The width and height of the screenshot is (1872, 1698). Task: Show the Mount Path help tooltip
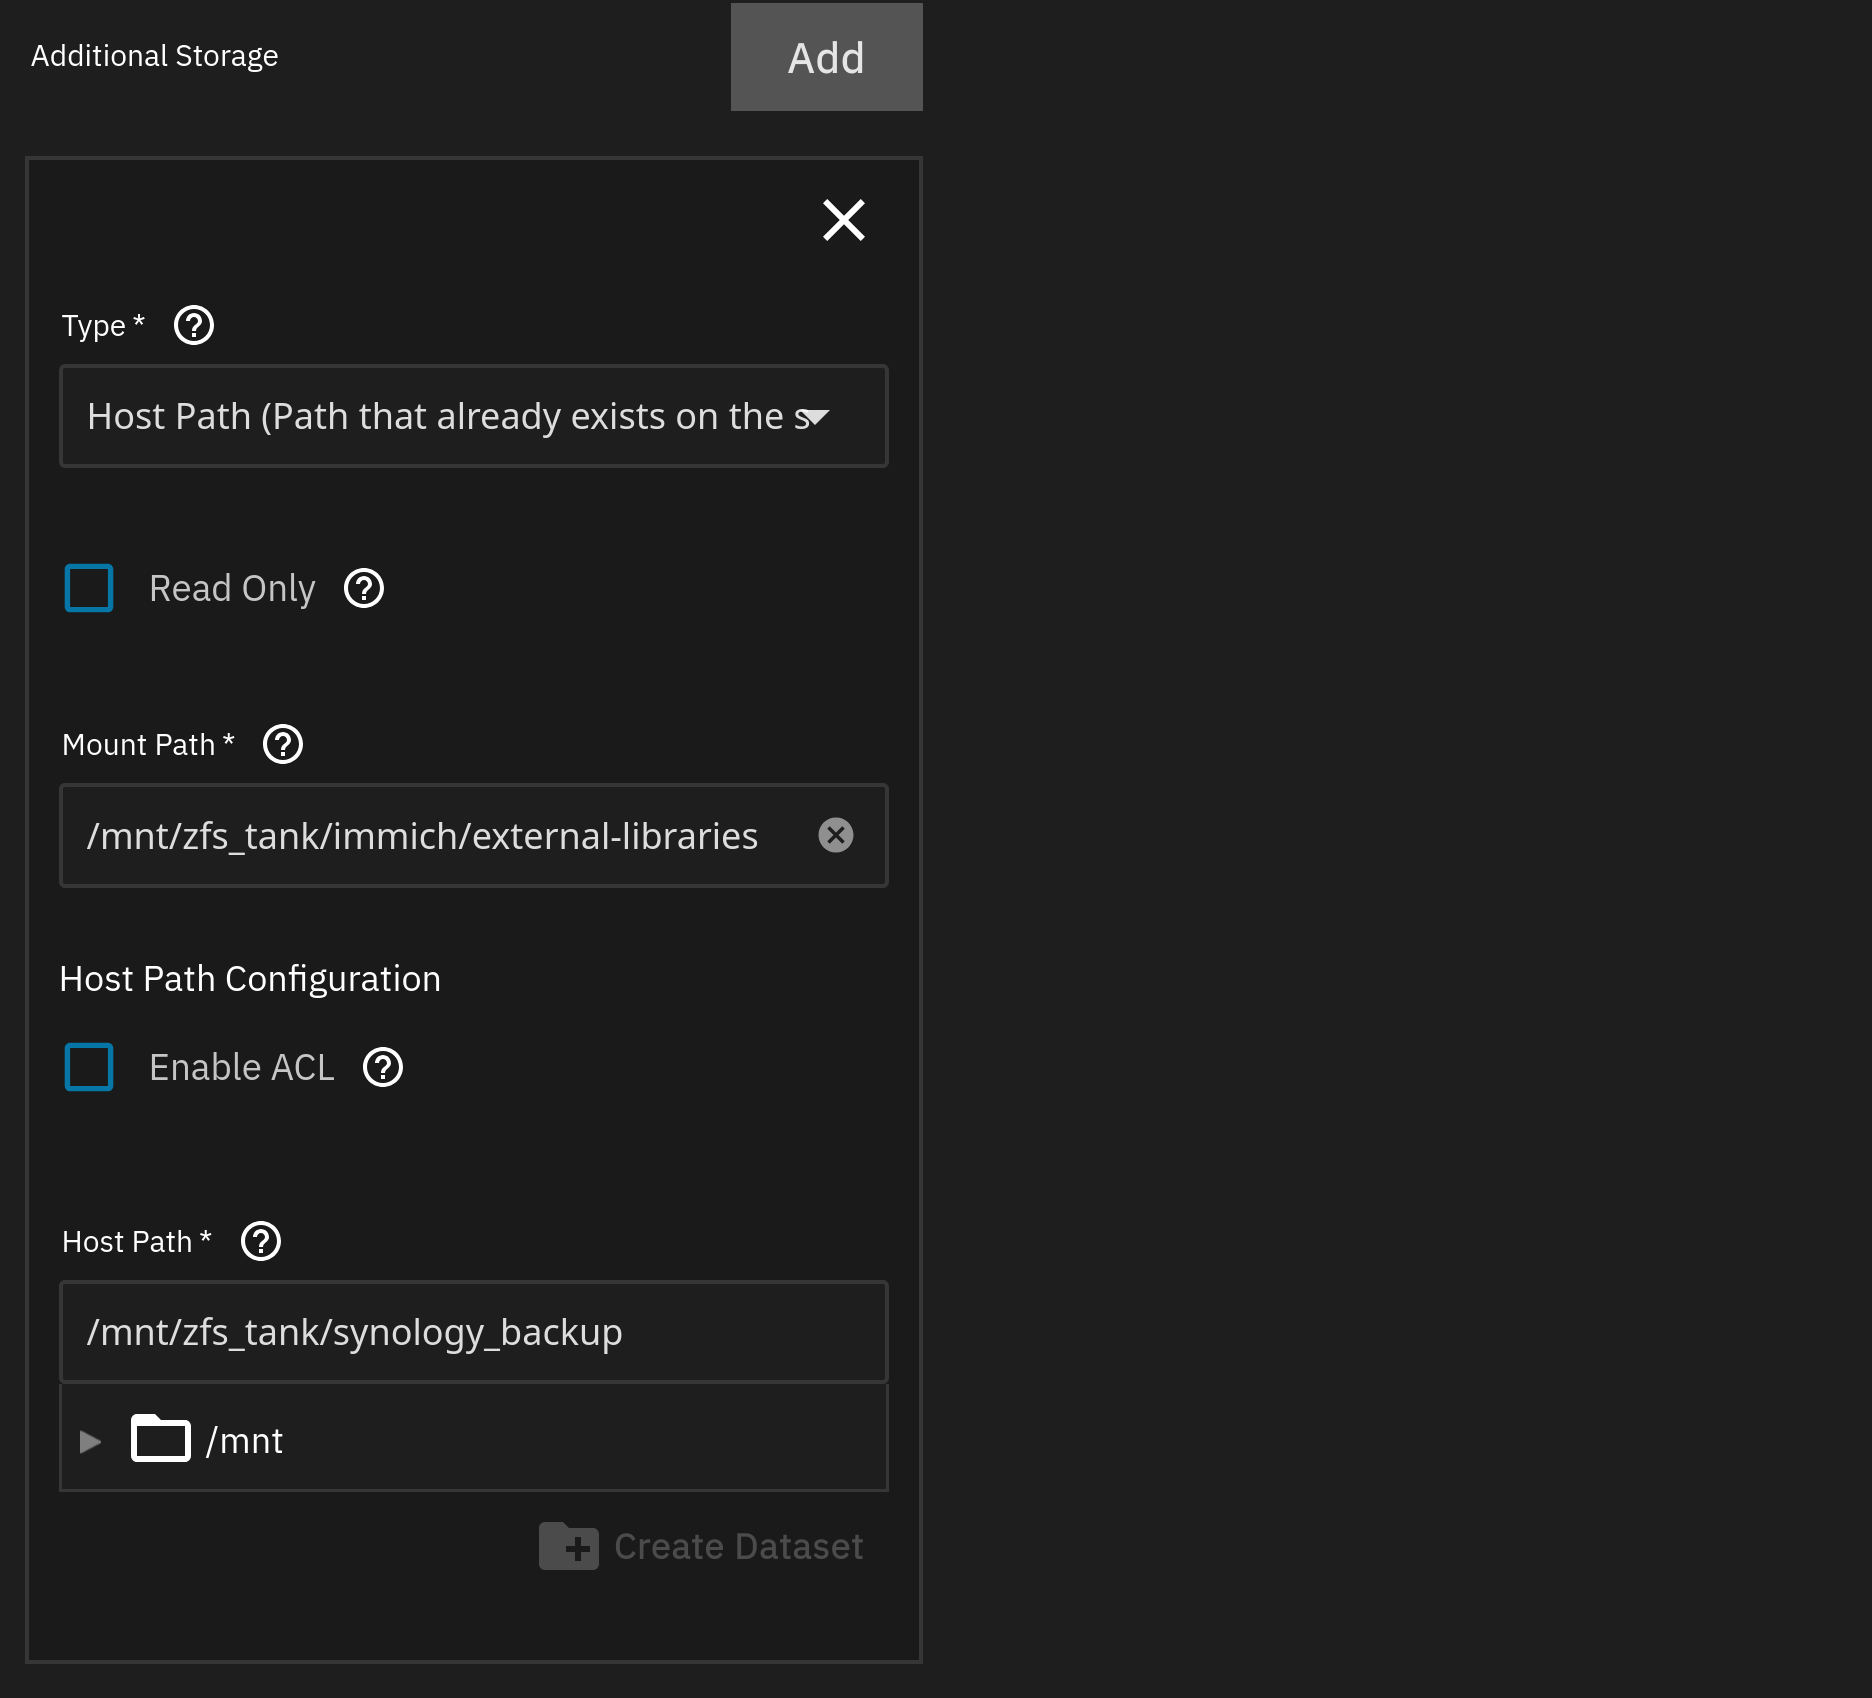[x=283, y=745]
